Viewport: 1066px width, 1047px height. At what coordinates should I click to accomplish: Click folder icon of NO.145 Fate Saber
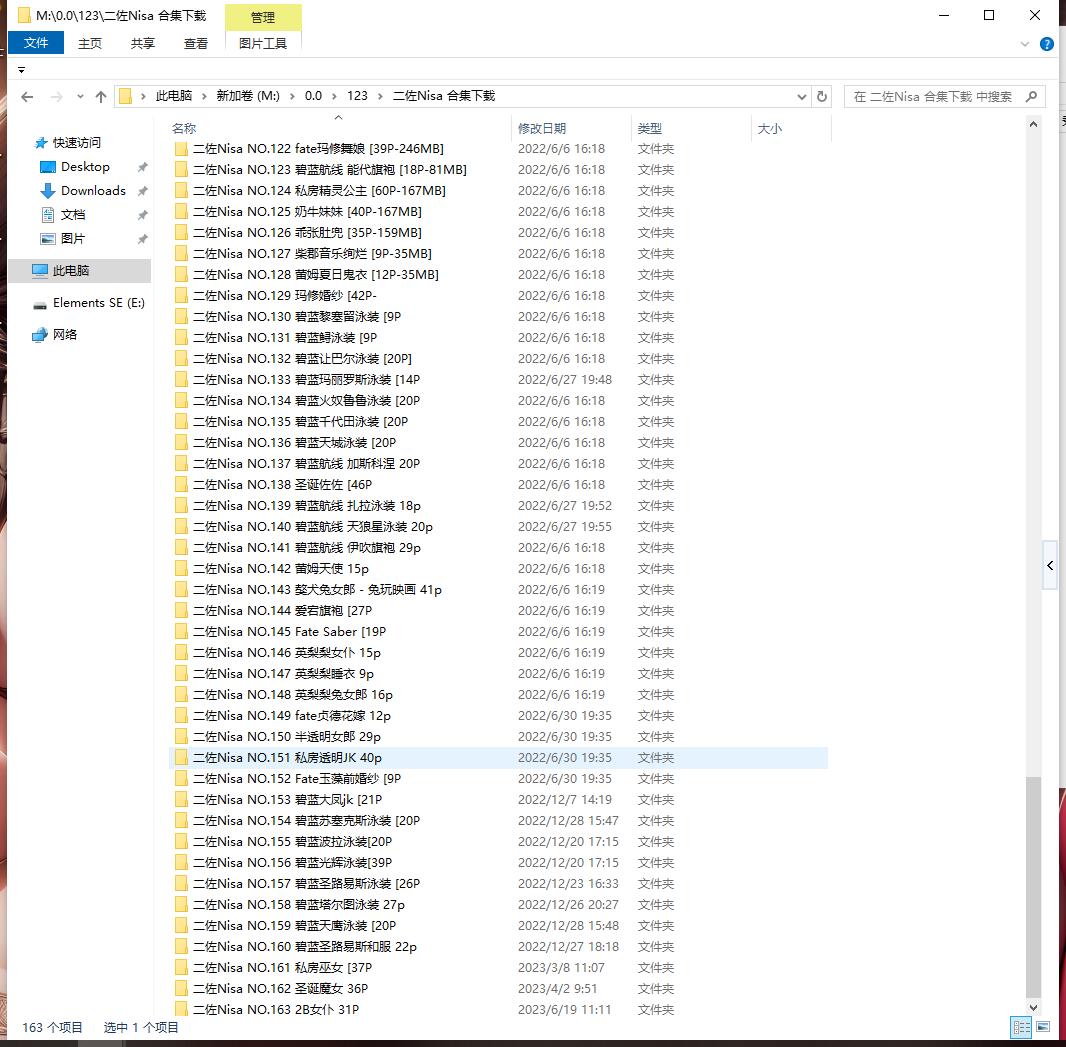click(x=182, y=632)
